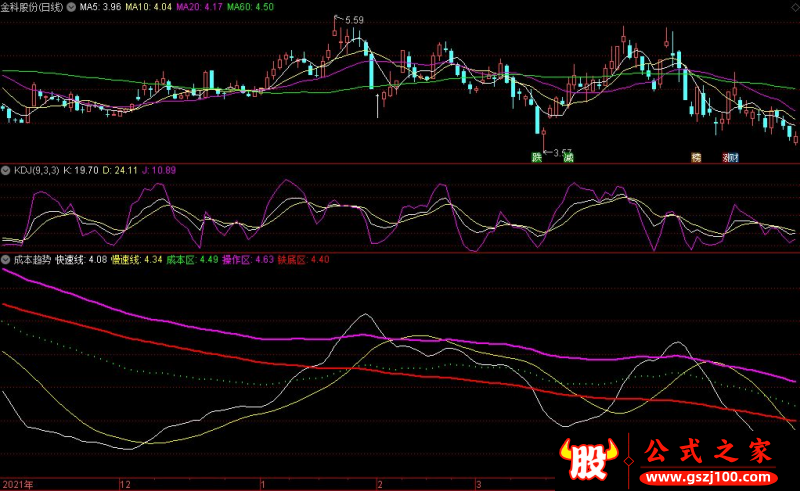Jump to the 12 month timeline marker
The image size is (800, 491).
click(x=125, y=484)
